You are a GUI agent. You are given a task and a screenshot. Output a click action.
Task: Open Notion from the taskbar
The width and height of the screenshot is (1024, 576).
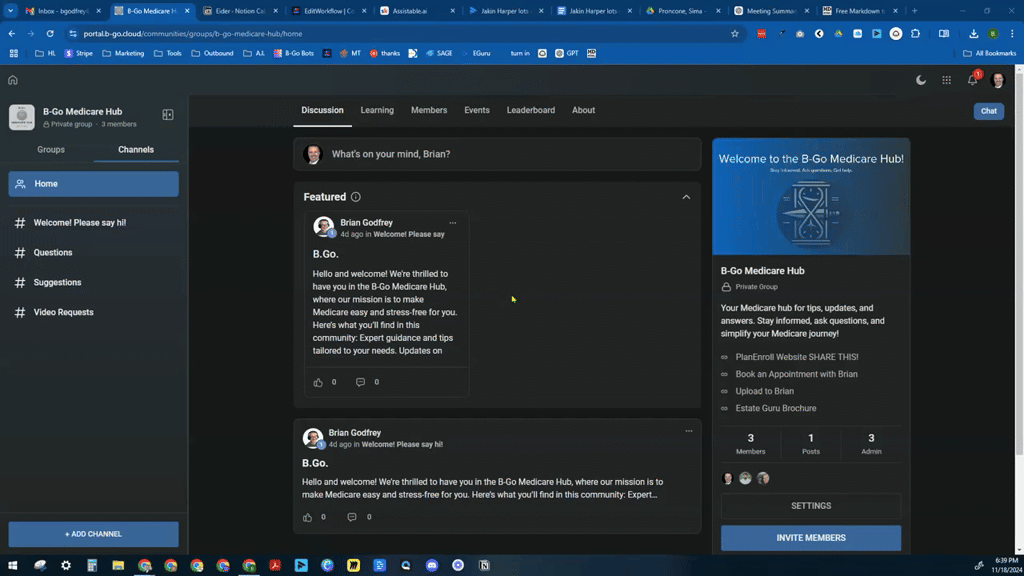pyautogui.click(x=484, y=566)
